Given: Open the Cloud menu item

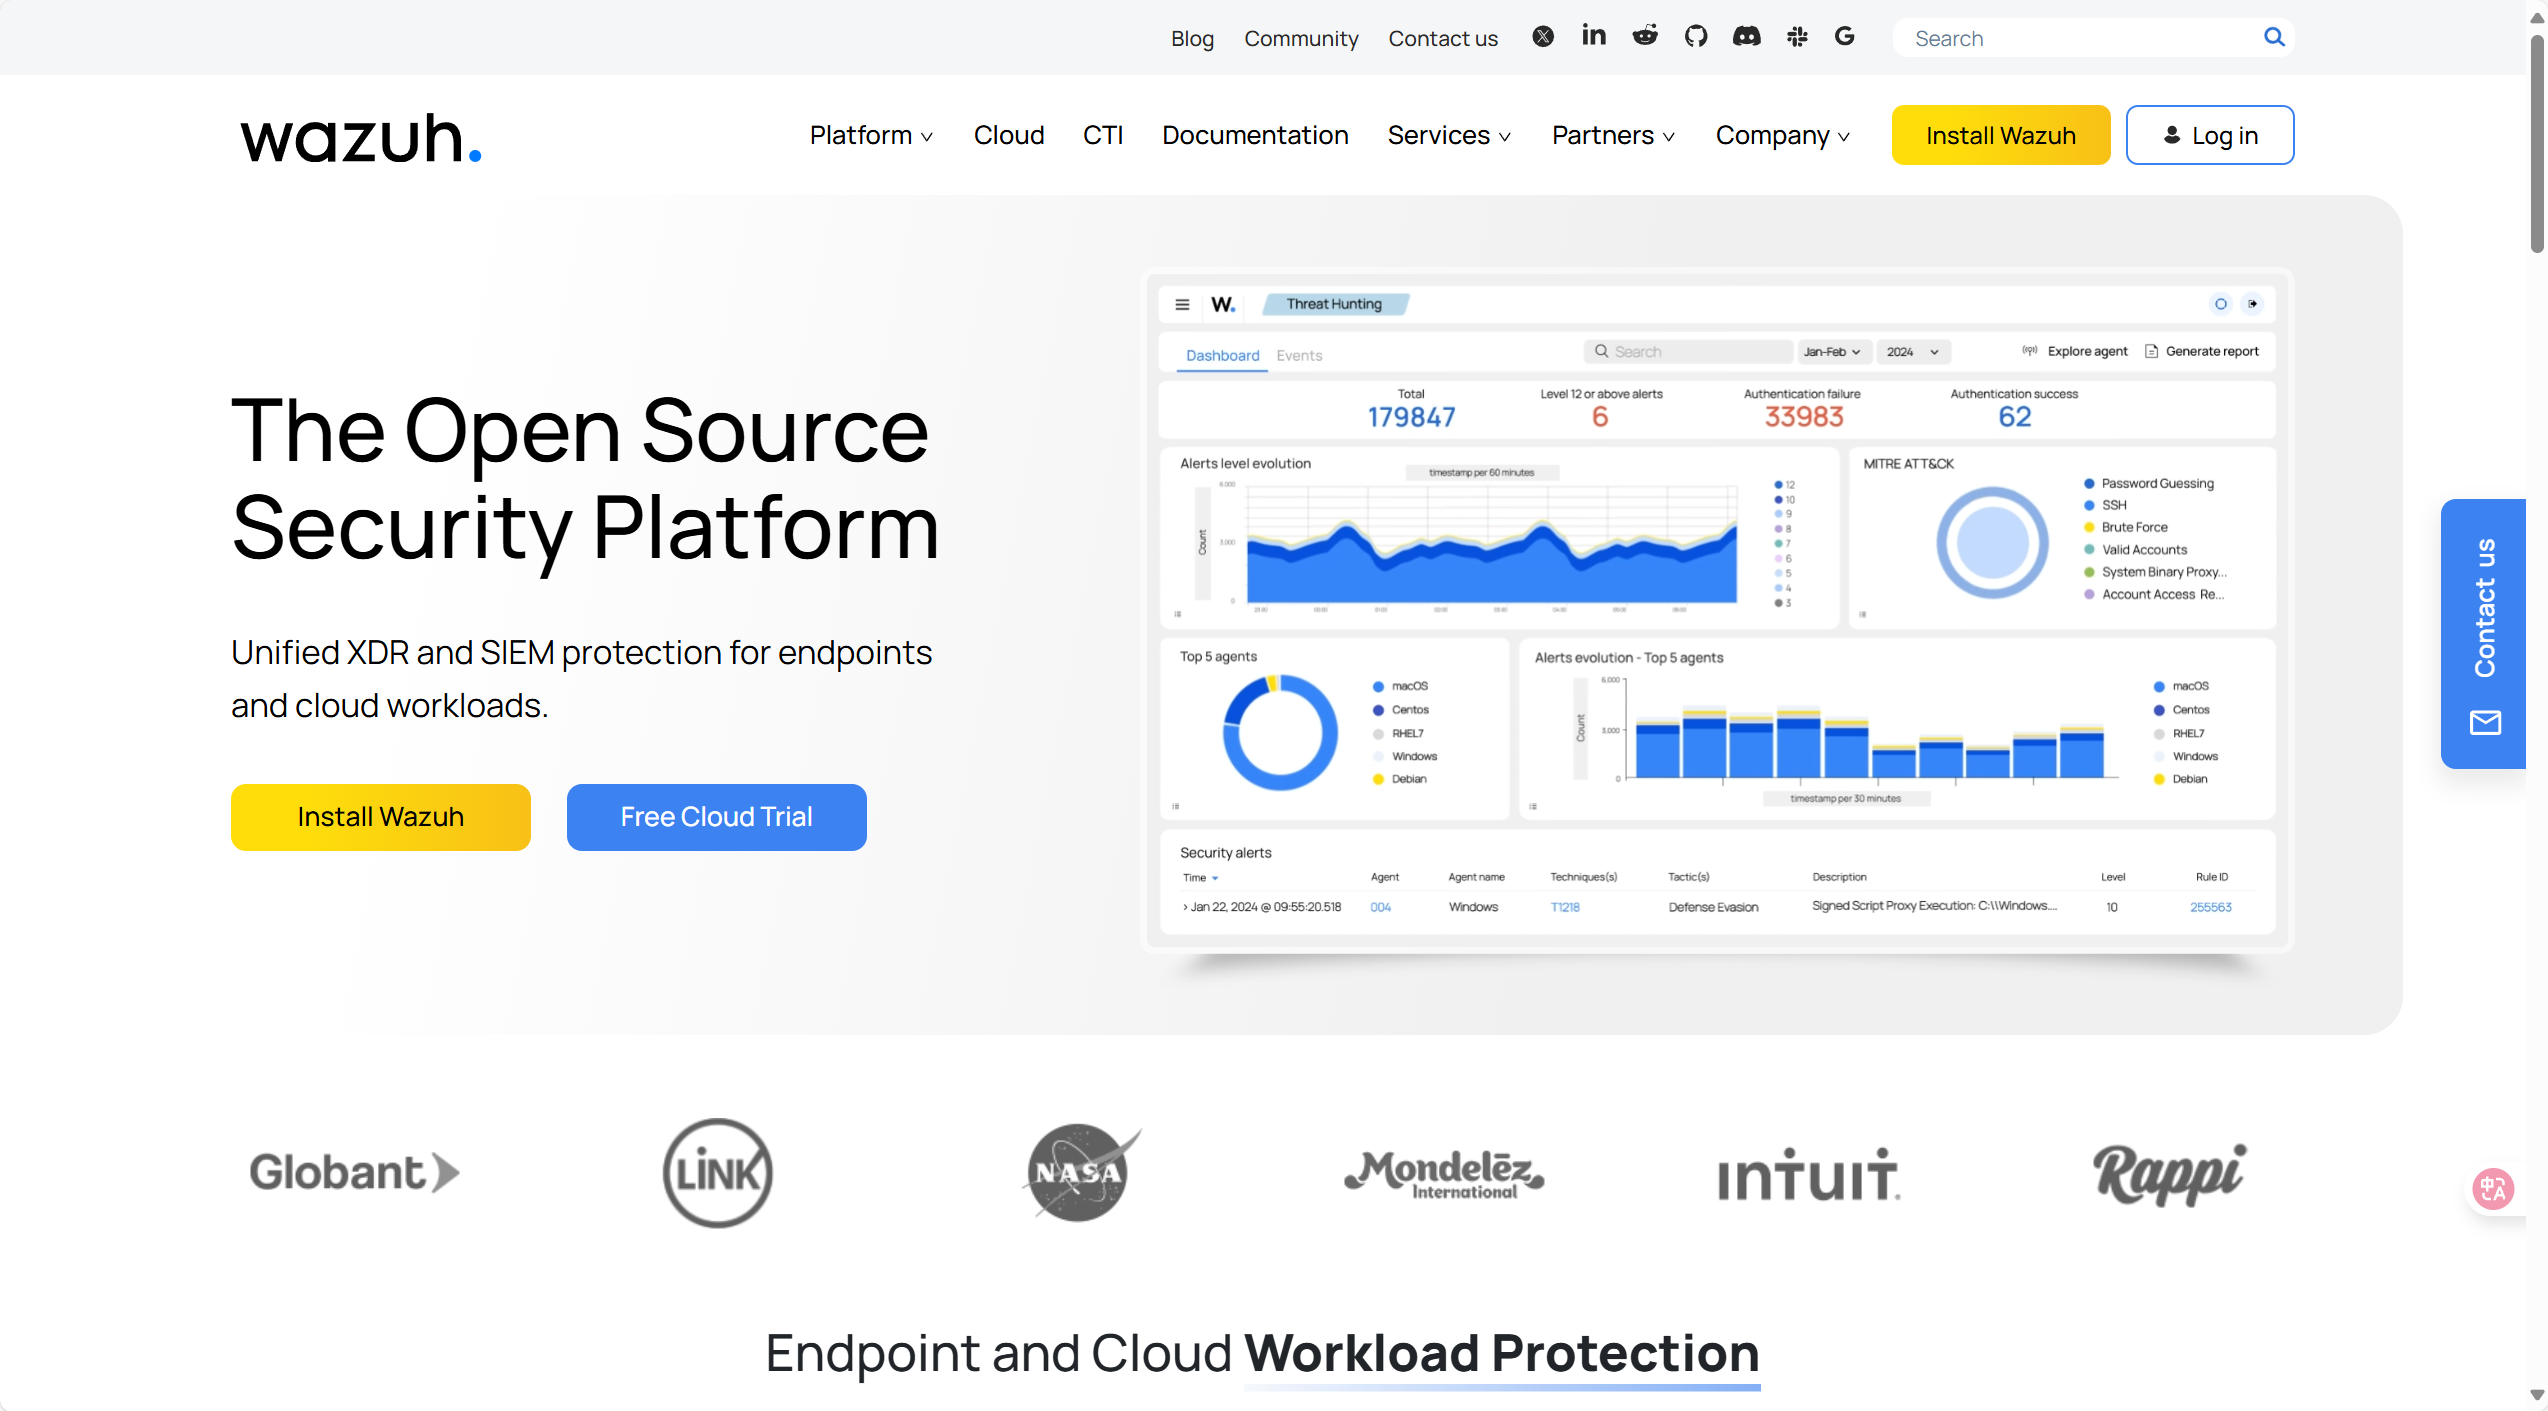Looking at the screenshot, I should click(1008, 135).
